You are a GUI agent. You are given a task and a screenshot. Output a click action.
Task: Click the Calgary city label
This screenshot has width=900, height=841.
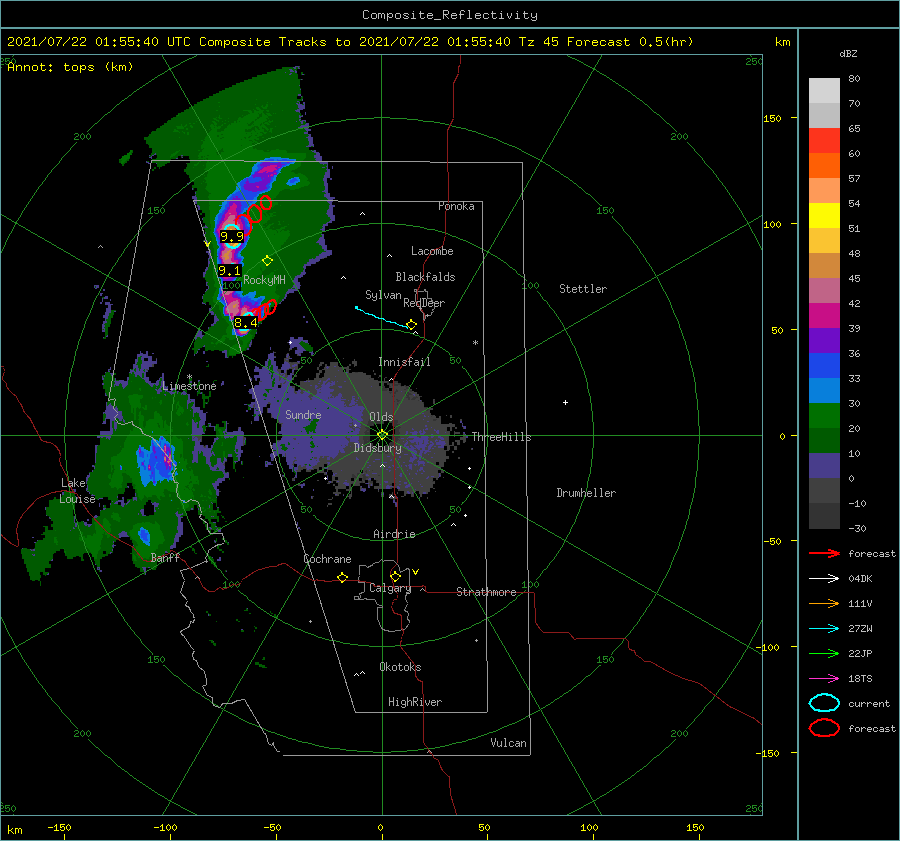point(390,588)
